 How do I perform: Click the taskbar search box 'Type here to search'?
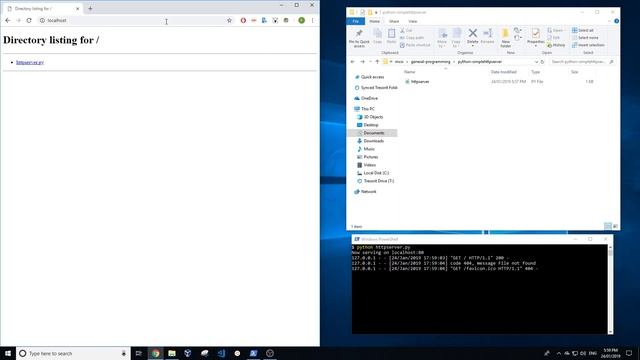click(x=73, y=353)
